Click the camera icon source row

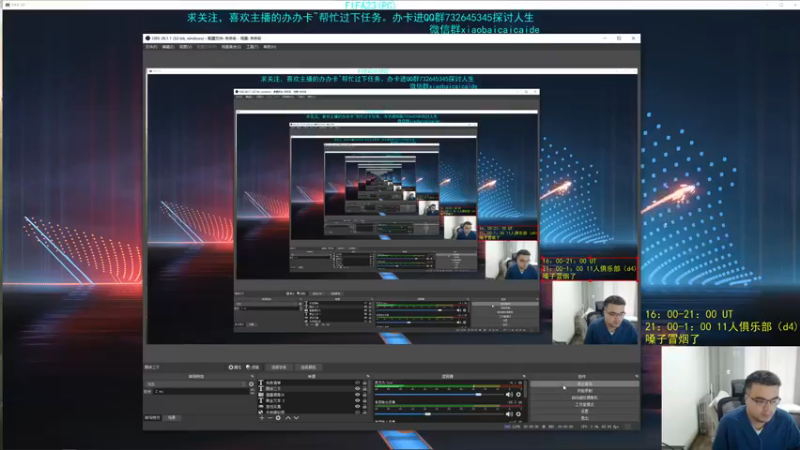(x=261, y=394)
